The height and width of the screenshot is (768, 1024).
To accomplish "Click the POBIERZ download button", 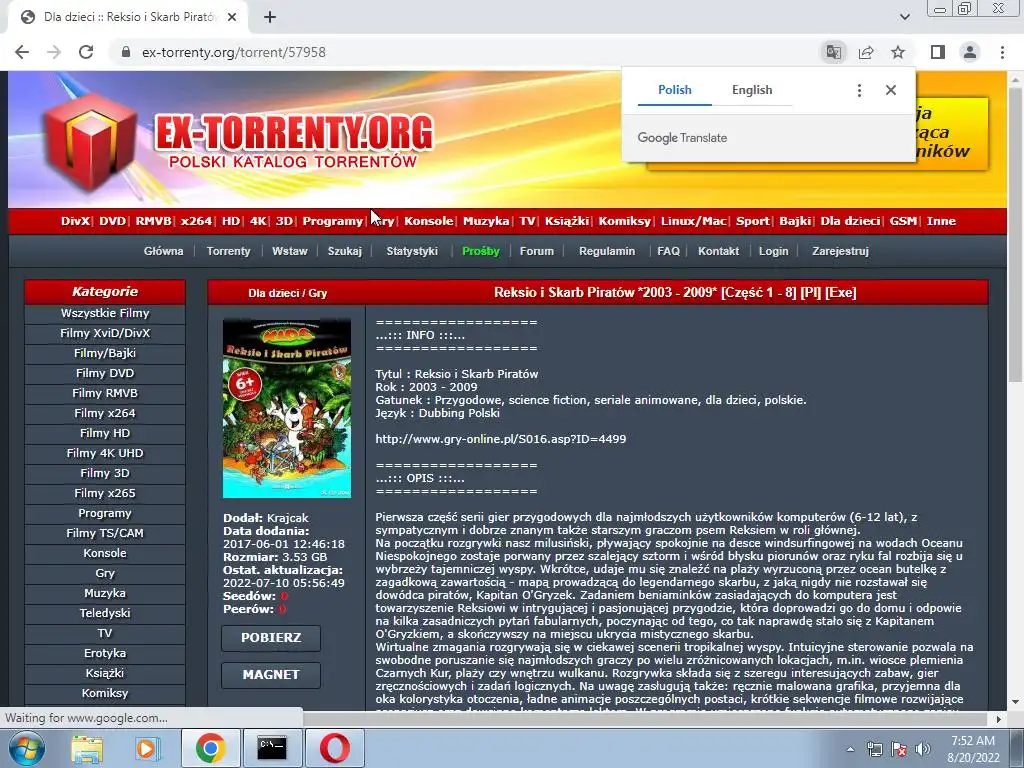I will [x=271, y=638].
